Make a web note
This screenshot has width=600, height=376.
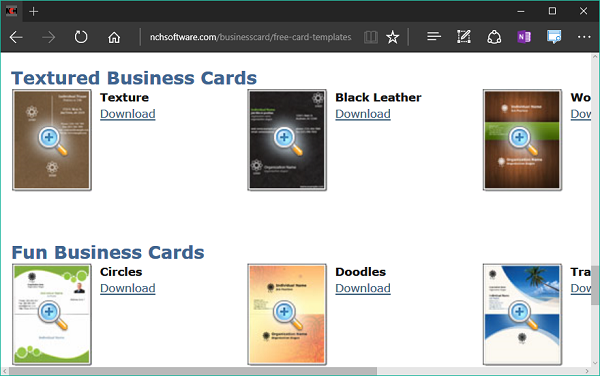[x=464, y=37]
